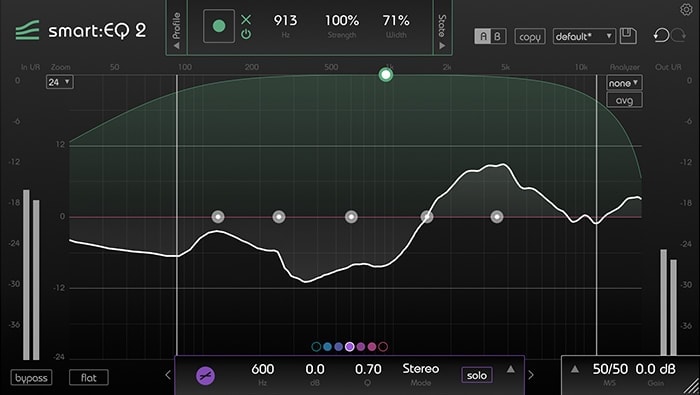The width and height of the screenshot is (700, 395).
Task: Save preset with the floppy disk icon
Action: tap(628, 36)
